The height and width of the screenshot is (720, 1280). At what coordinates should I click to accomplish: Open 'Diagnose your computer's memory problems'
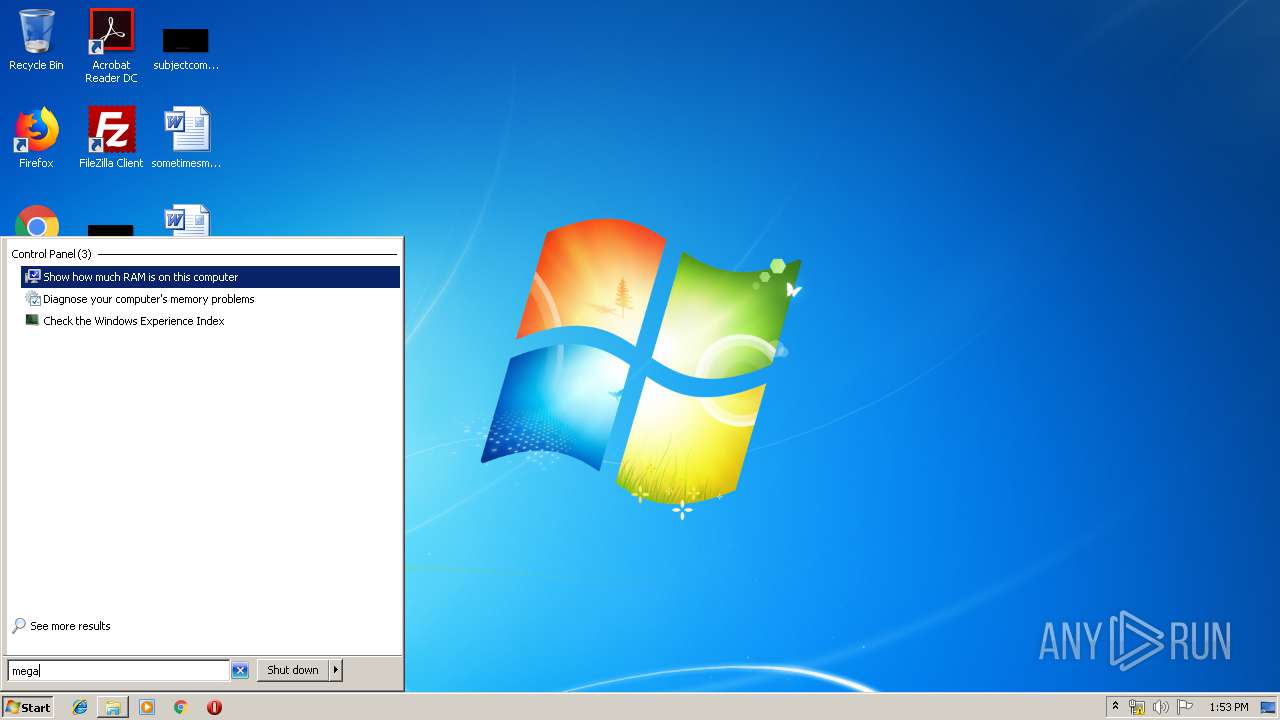(x=210, y=299)
